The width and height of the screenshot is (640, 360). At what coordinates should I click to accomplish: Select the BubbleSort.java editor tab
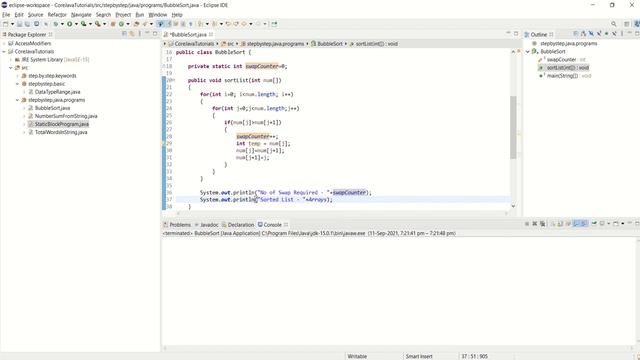[188, 35]
